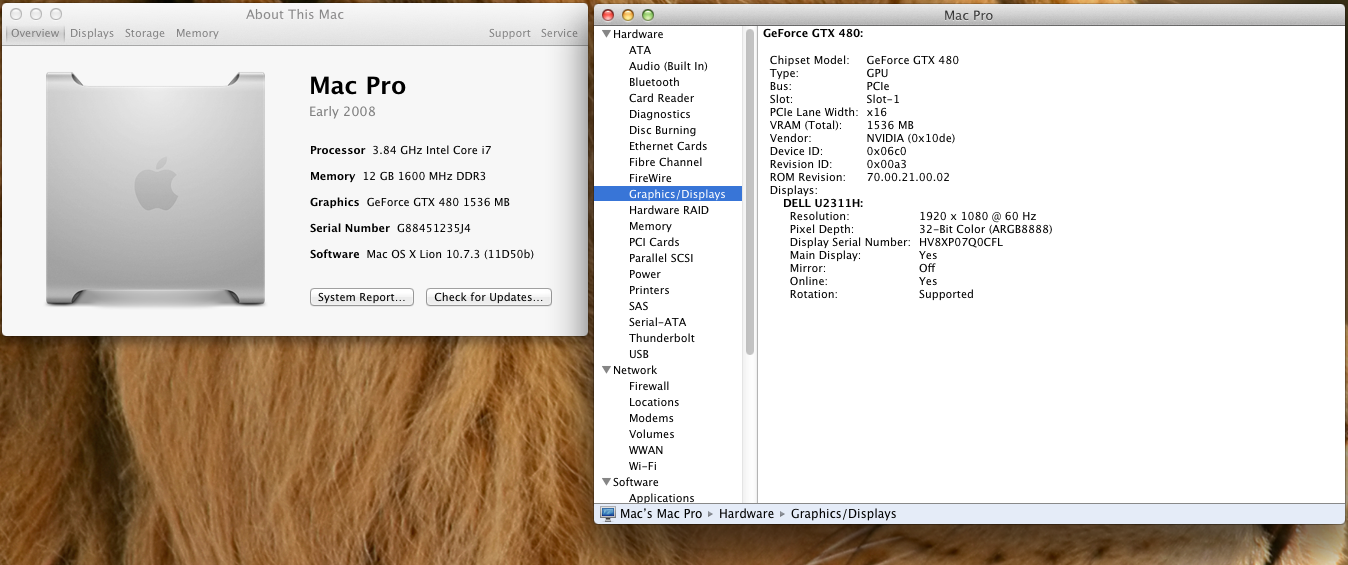The image size is (1348, 565).
Task: Click Mac's Mac Pro in path bar
Action: pyautogui.click(x=661, y=513)
